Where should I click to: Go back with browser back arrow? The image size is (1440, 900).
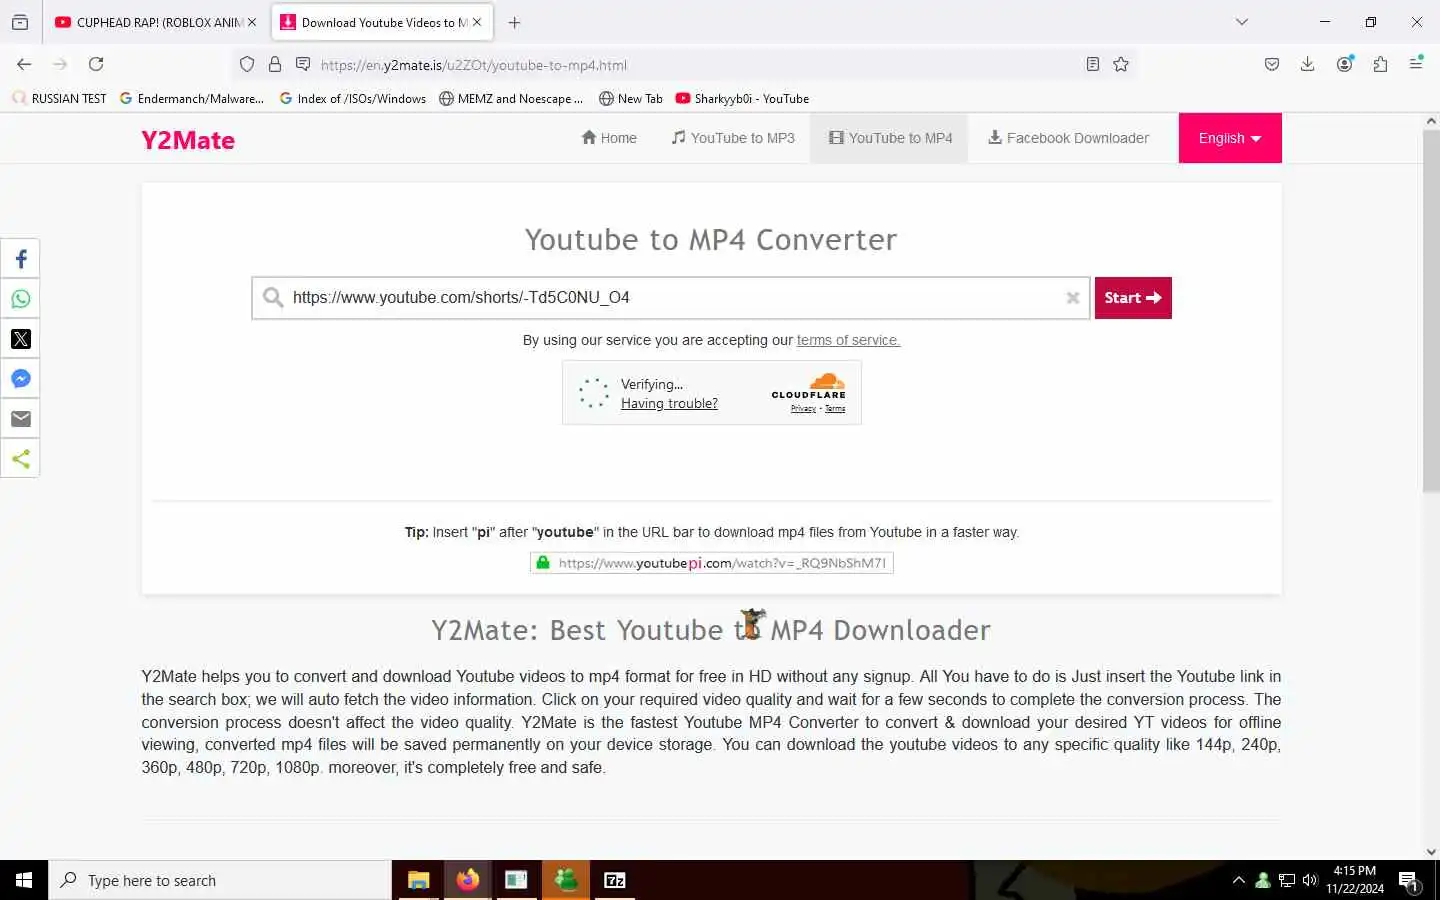pos(24,64)
